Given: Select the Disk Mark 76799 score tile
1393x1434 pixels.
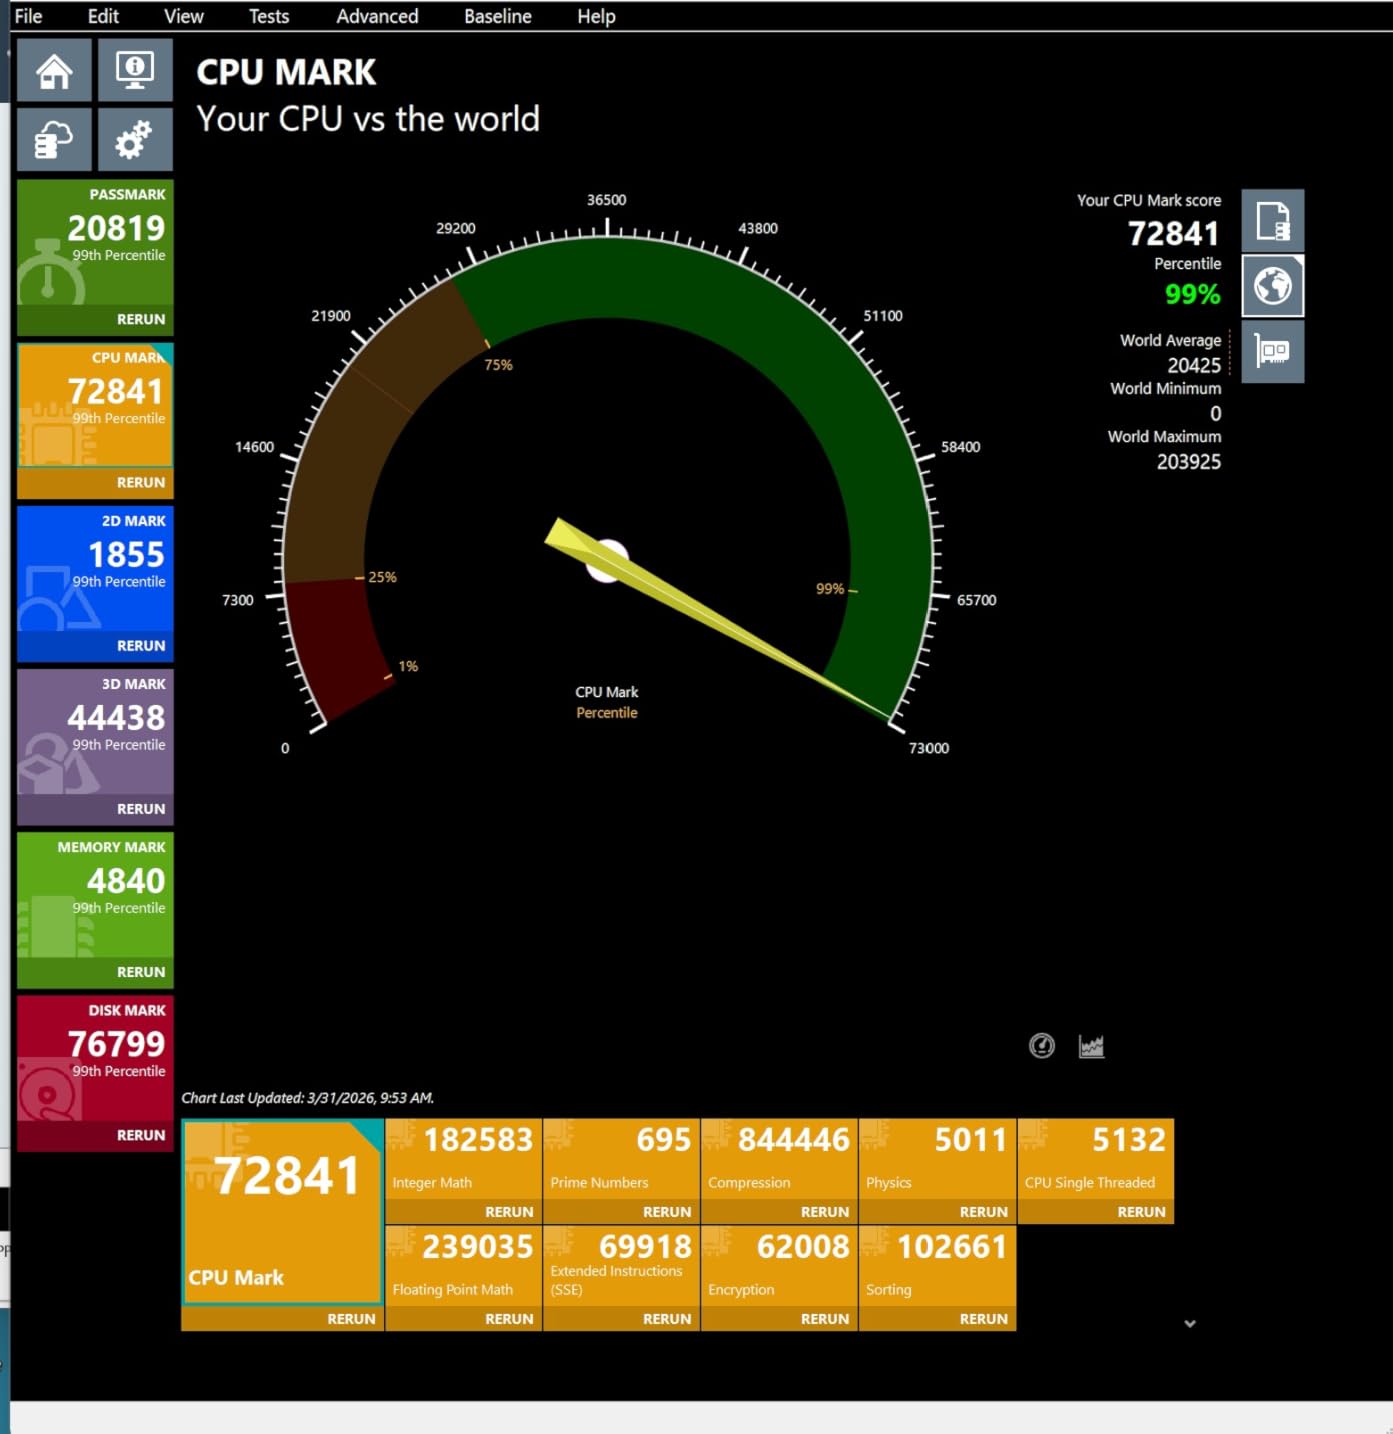Looking at the screenshot, I should click(95, 1058).
